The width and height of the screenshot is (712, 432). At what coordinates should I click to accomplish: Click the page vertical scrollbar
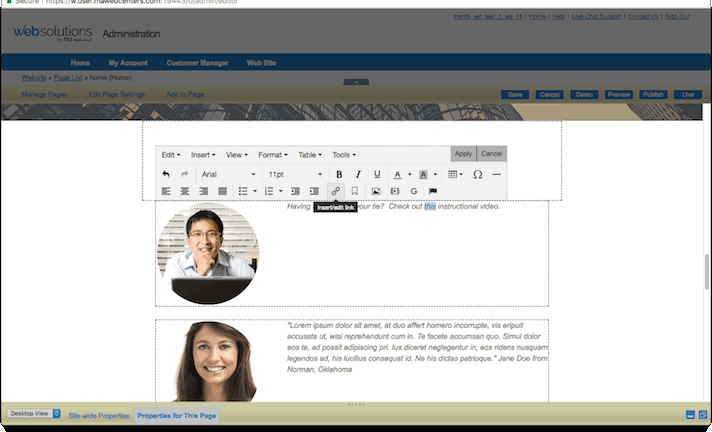coord(706,271)
